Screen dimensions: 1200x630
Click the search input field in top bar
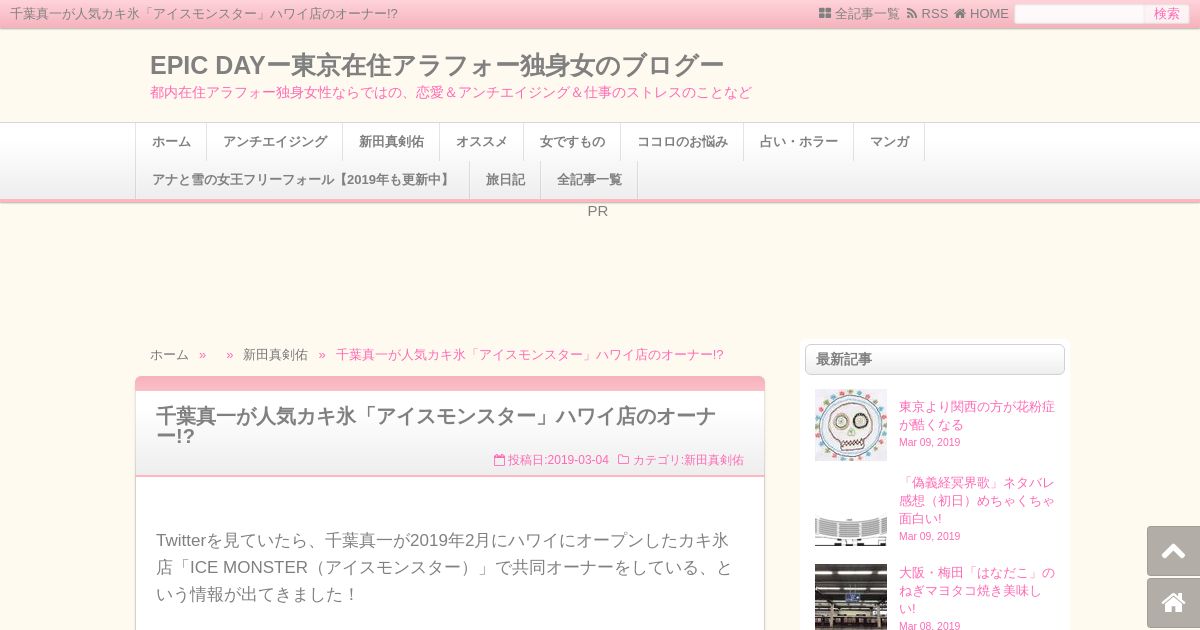pos(1079,14)
